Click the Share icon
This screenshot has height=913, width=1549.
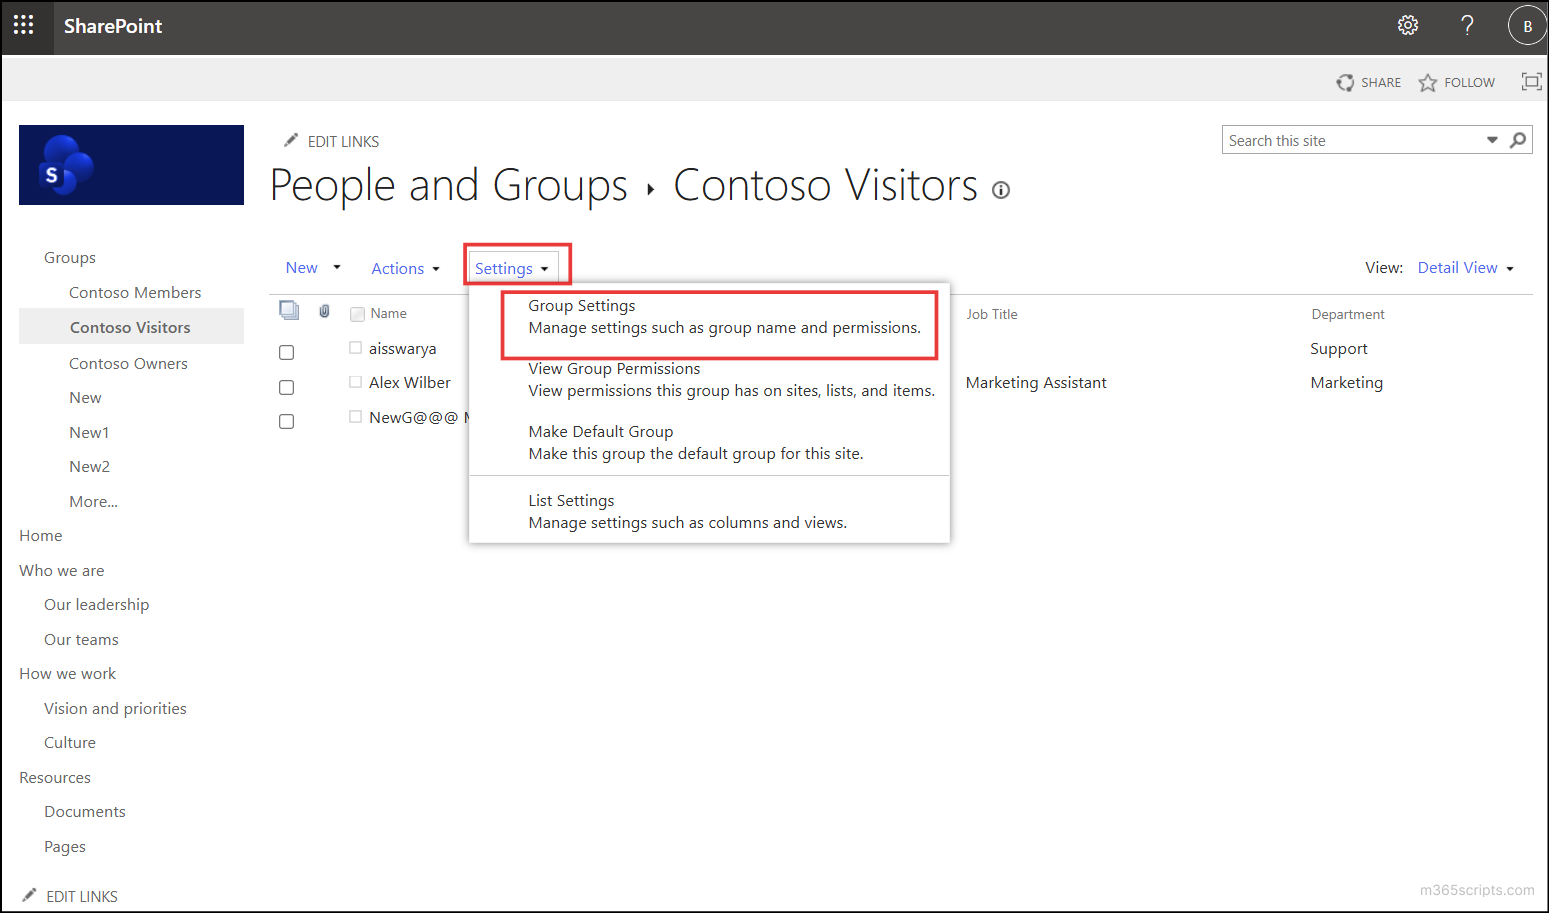click(1346, 82)
